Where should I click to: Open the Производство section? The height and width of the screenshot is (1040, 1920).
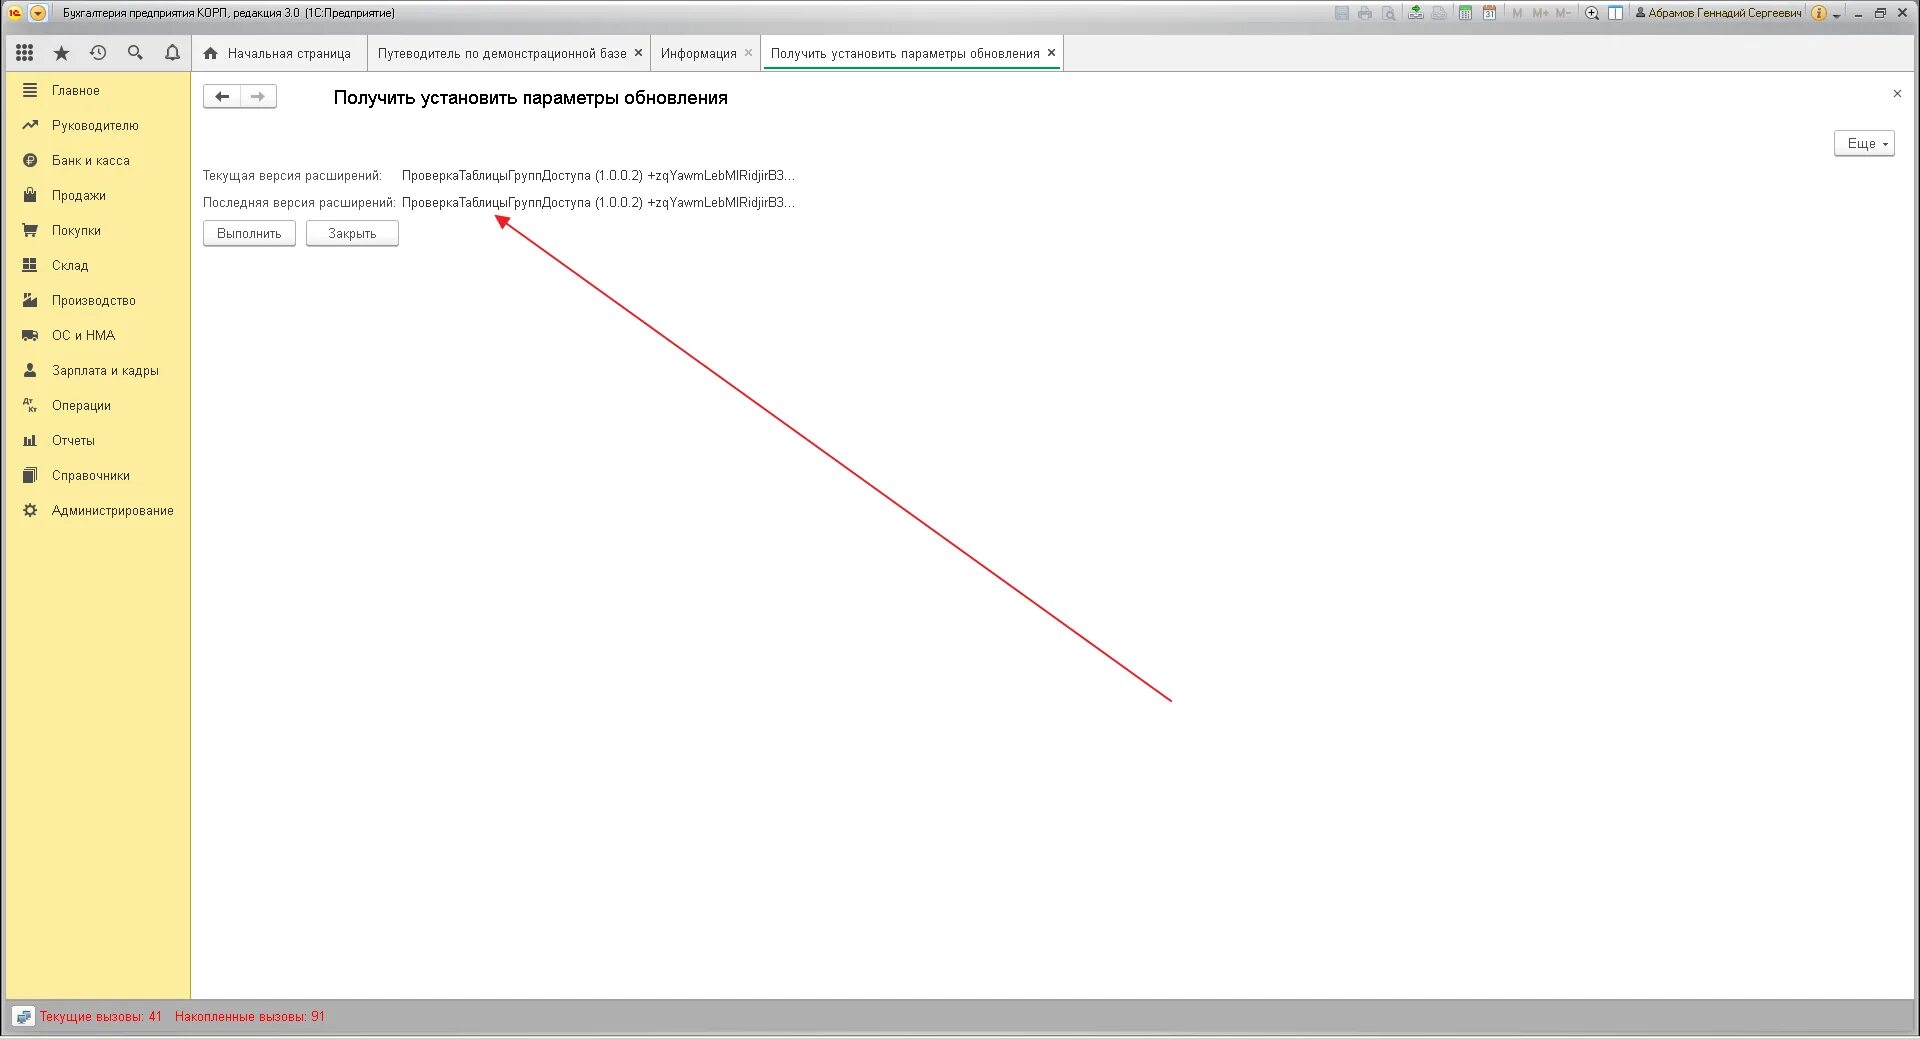point(97,300)
